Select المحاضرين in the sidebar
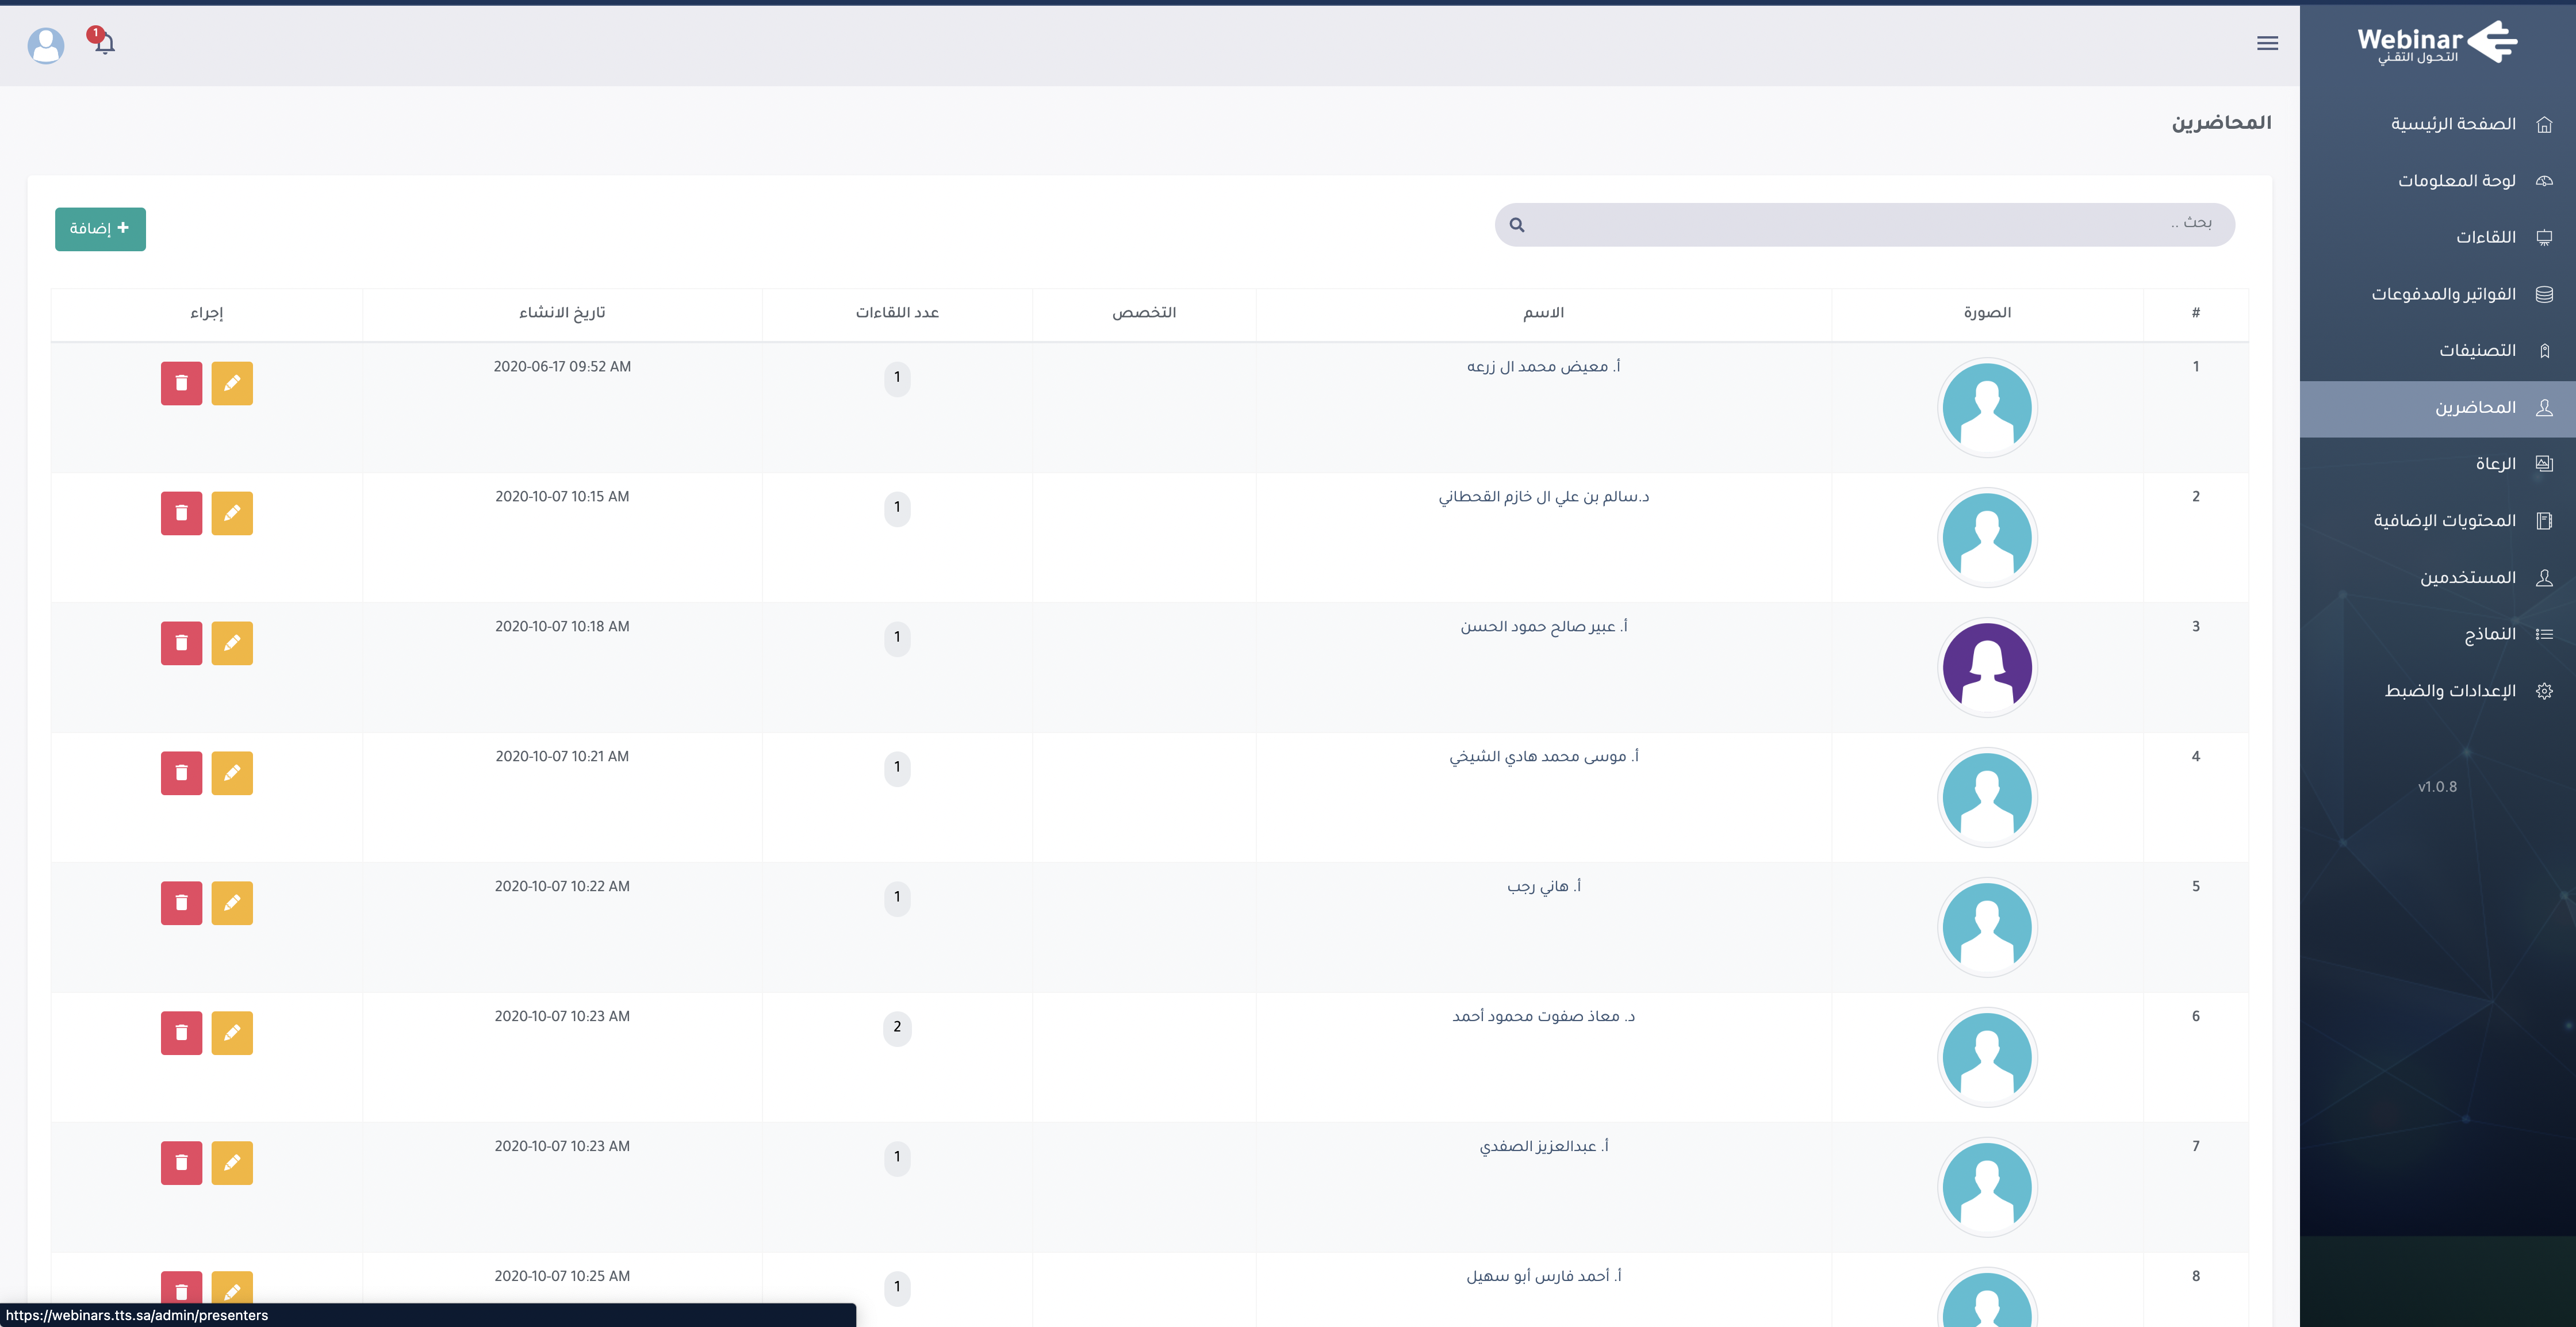This screenshot has height=1327, width=2576. click(2438, 408)
